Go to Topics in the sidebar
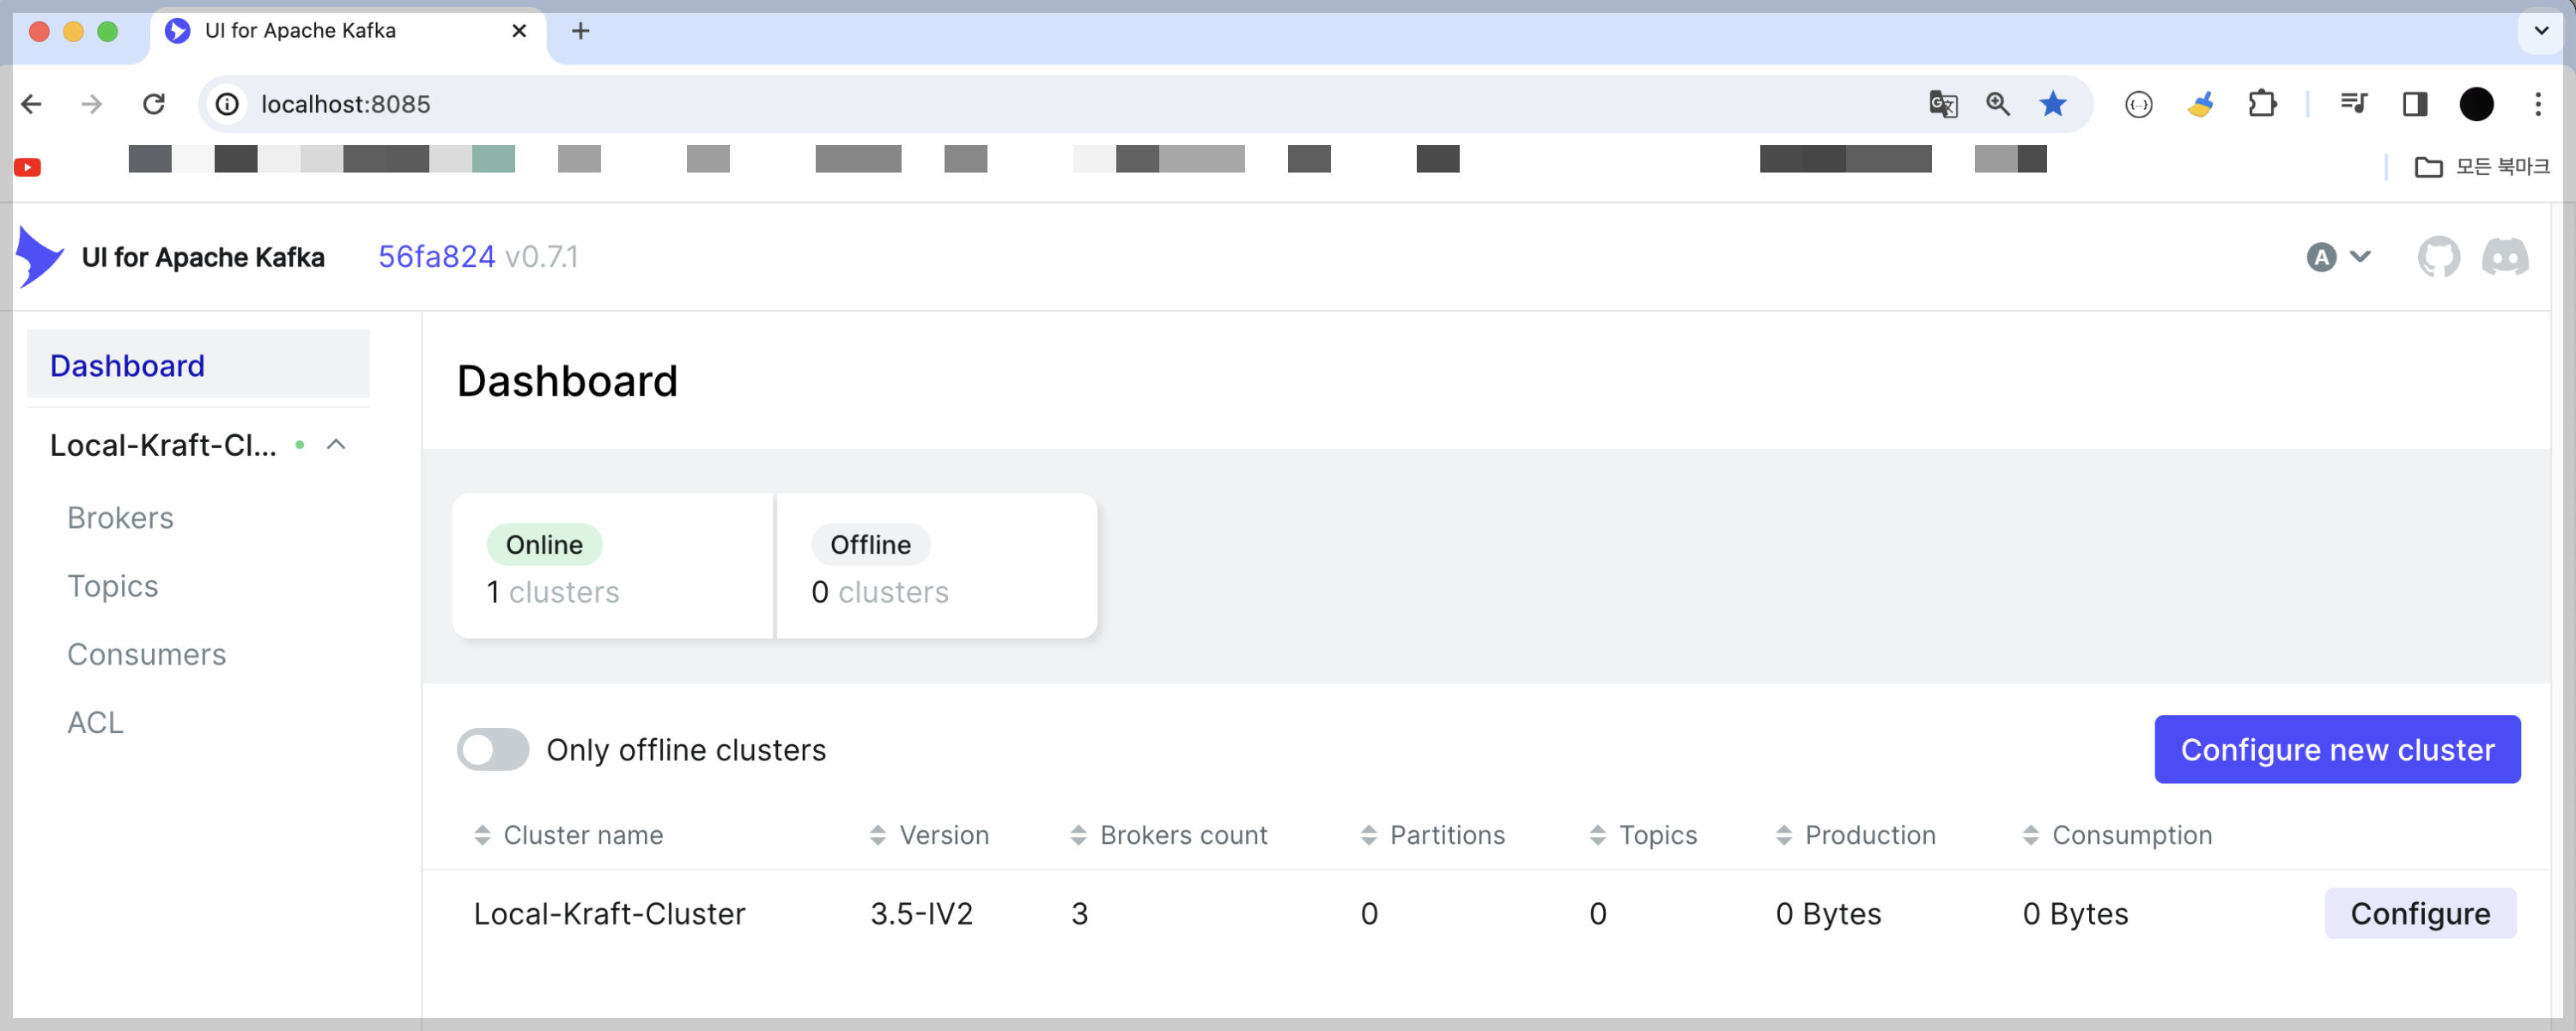This screenshot has height=1031, width=2576. (x=112, y=585)
